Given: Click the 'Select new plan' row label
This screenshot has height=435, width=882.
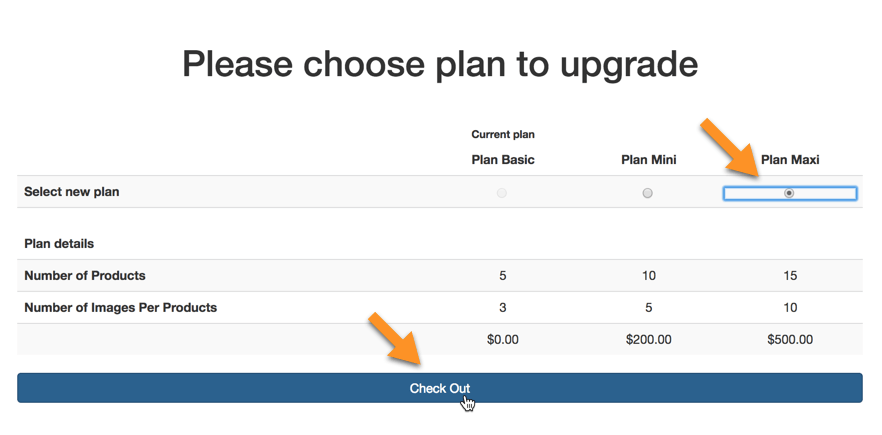Looking at the screenshot, I should [x=72, y=192].
